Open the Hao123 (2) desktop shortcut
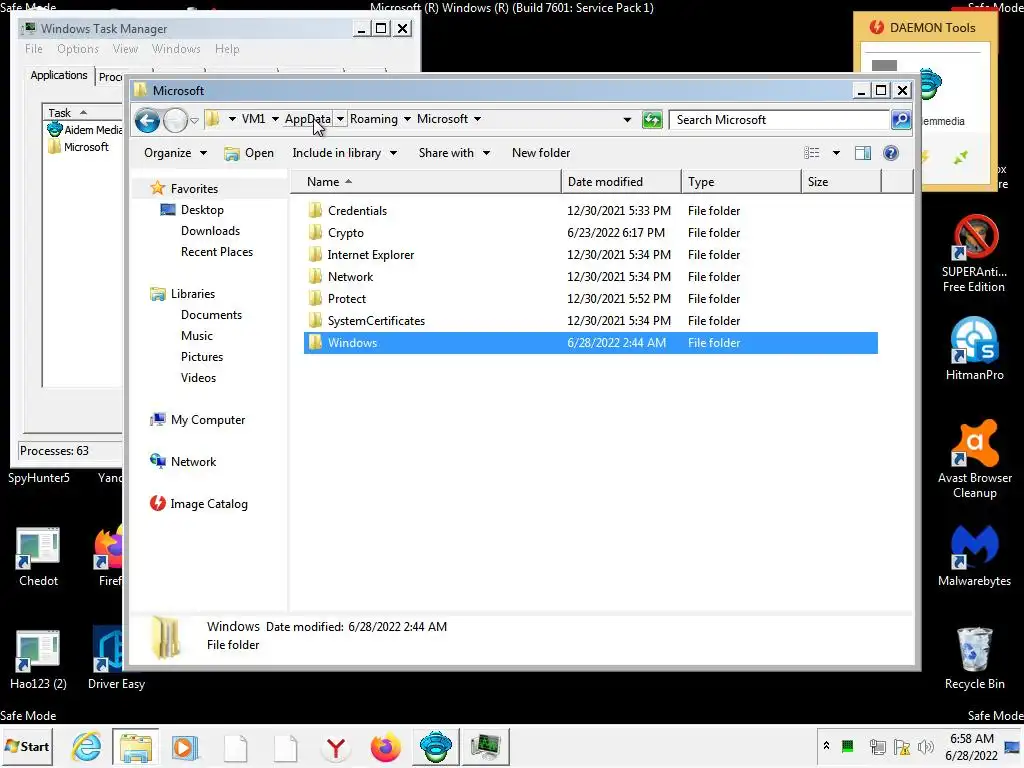1024x768 pixels. click(38, 658)
